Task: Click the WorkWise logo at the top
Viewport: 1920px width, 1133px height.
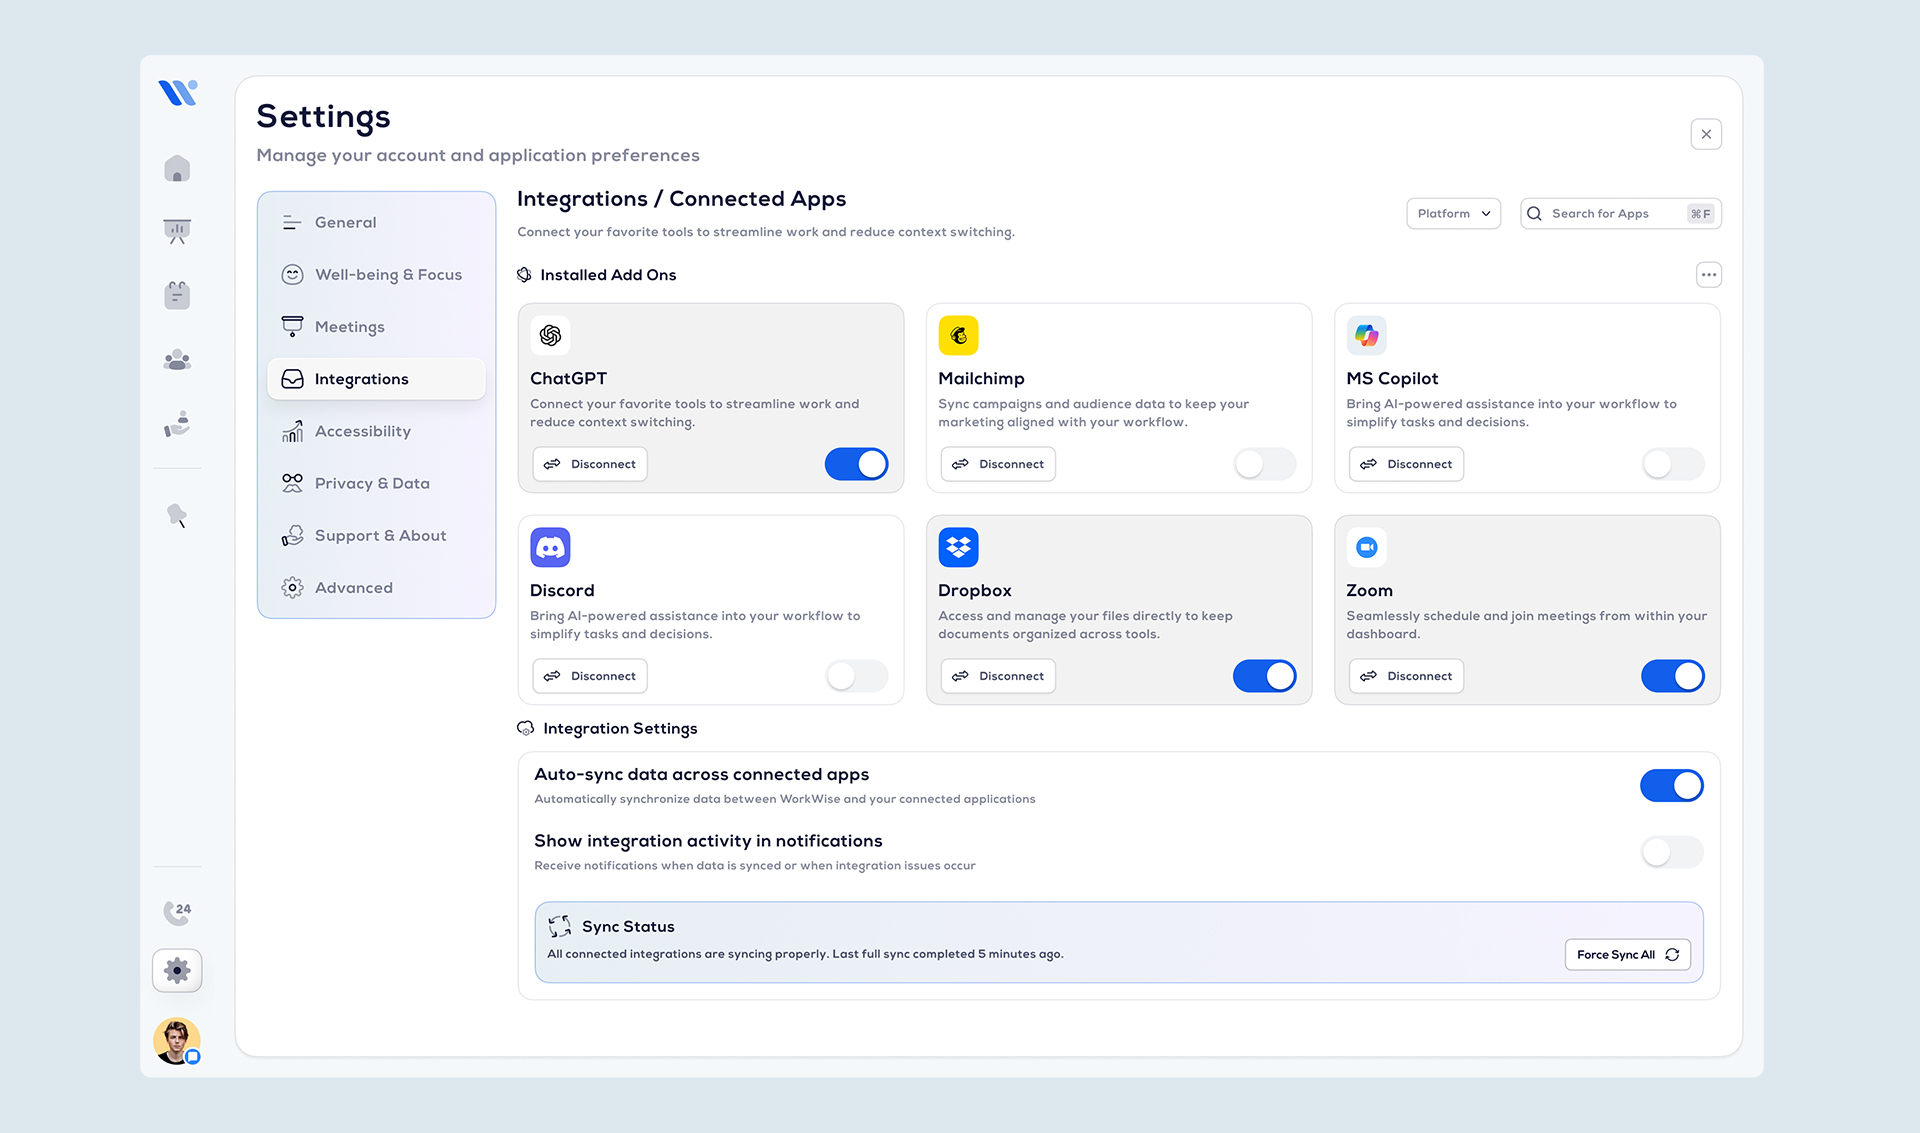Action: (176, 91)
